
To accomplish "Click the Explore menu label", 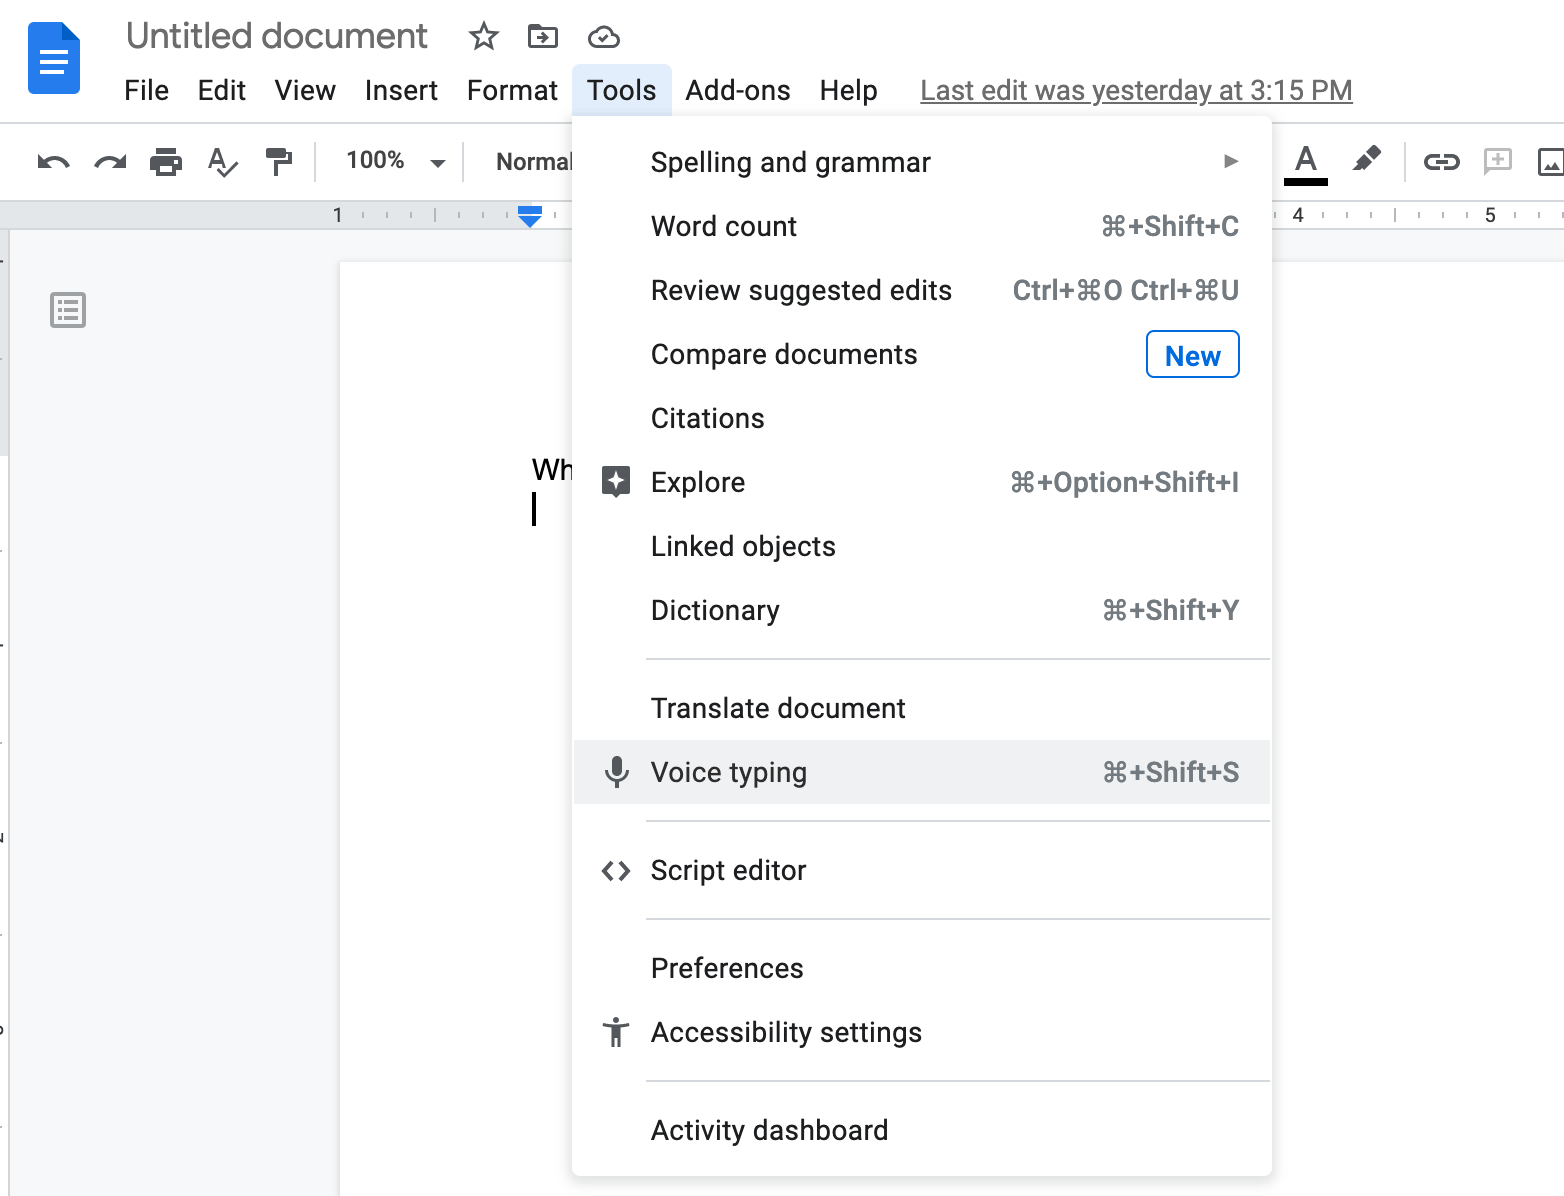I will coord(697,482).
